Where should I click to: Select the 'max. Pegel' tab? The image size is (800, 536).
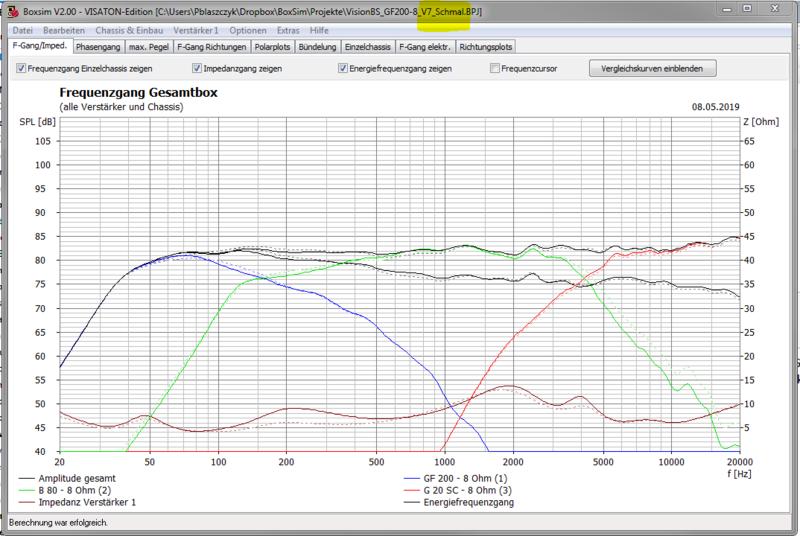tap(149, 46)
